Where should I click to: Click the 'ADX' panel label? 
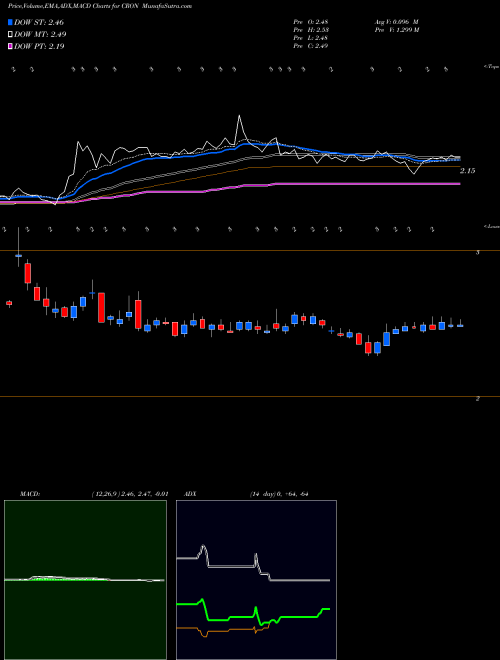190,494
